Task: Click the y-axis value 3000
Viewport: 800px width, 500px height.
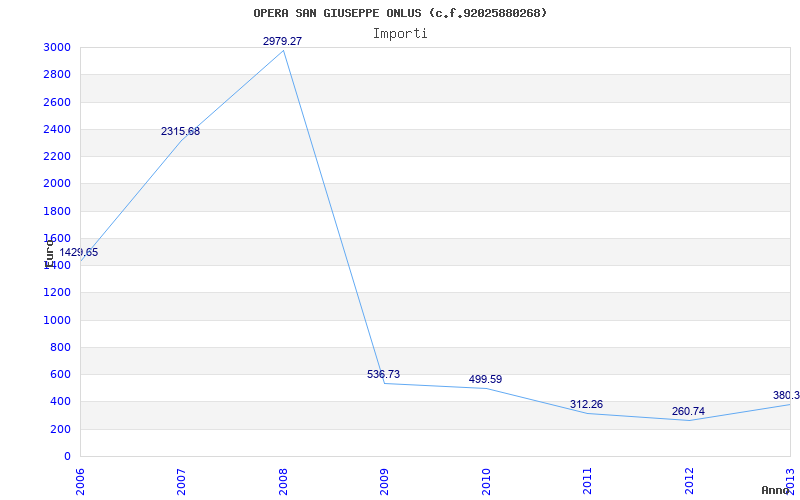Action: [58, 47]
